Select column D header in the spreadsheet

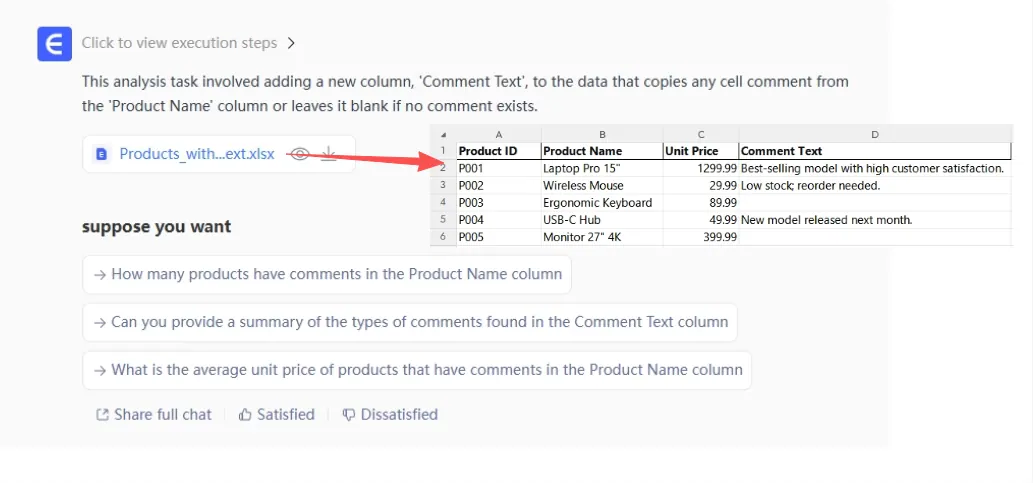875,134
